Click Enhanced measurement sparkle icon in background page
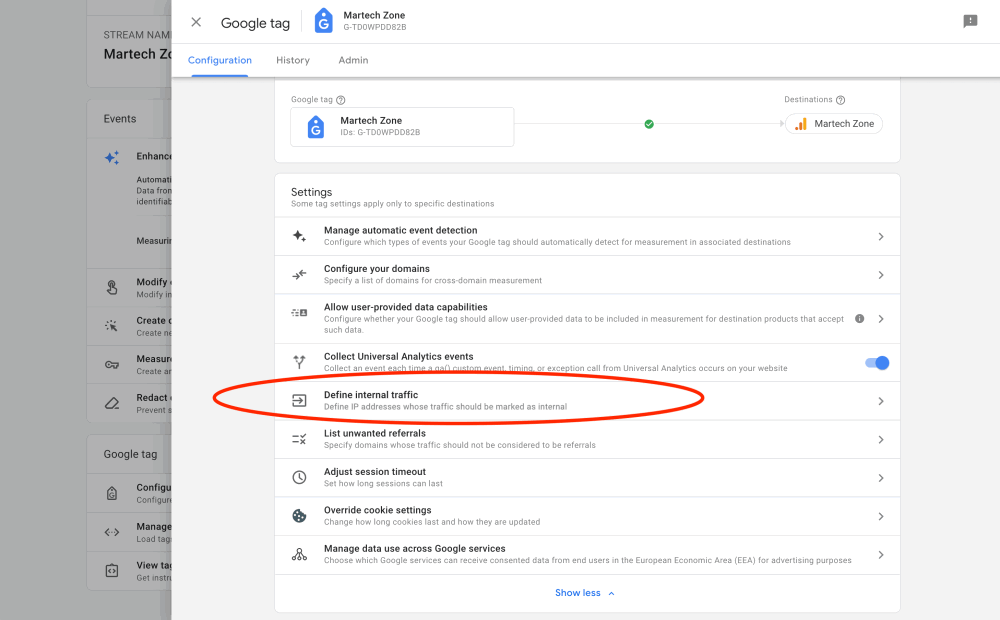1000x620 pixels. (x=112, y=158)
